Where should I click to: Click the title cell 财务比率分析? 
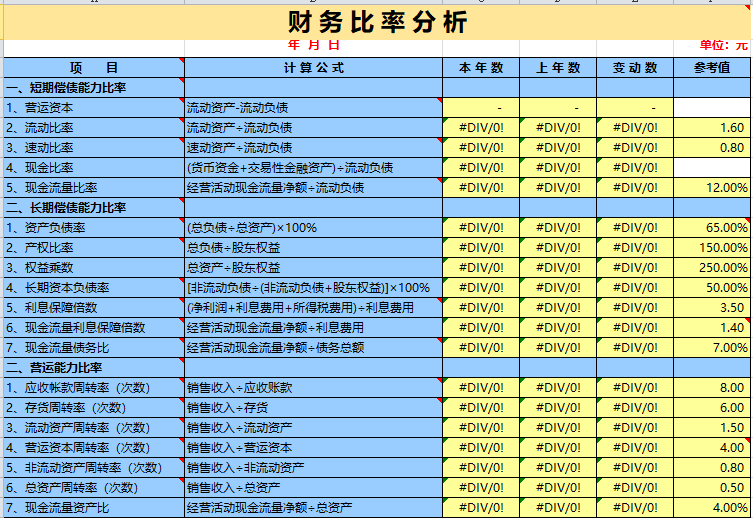[x=376, y=22]
